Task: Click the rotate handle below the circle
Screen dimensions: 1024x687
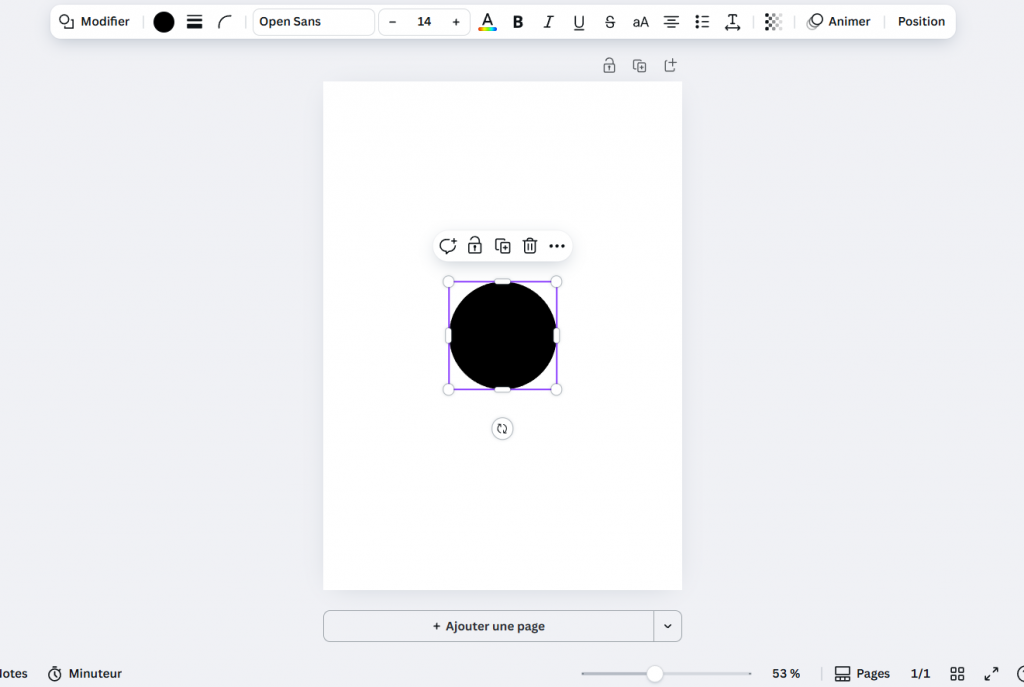Action: click(502, 429)
